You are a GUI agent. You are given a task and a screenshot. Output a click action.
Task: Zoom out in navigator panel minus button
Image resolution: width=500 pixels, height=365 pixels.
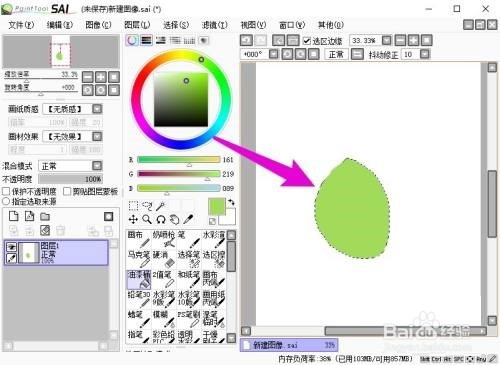88,77
